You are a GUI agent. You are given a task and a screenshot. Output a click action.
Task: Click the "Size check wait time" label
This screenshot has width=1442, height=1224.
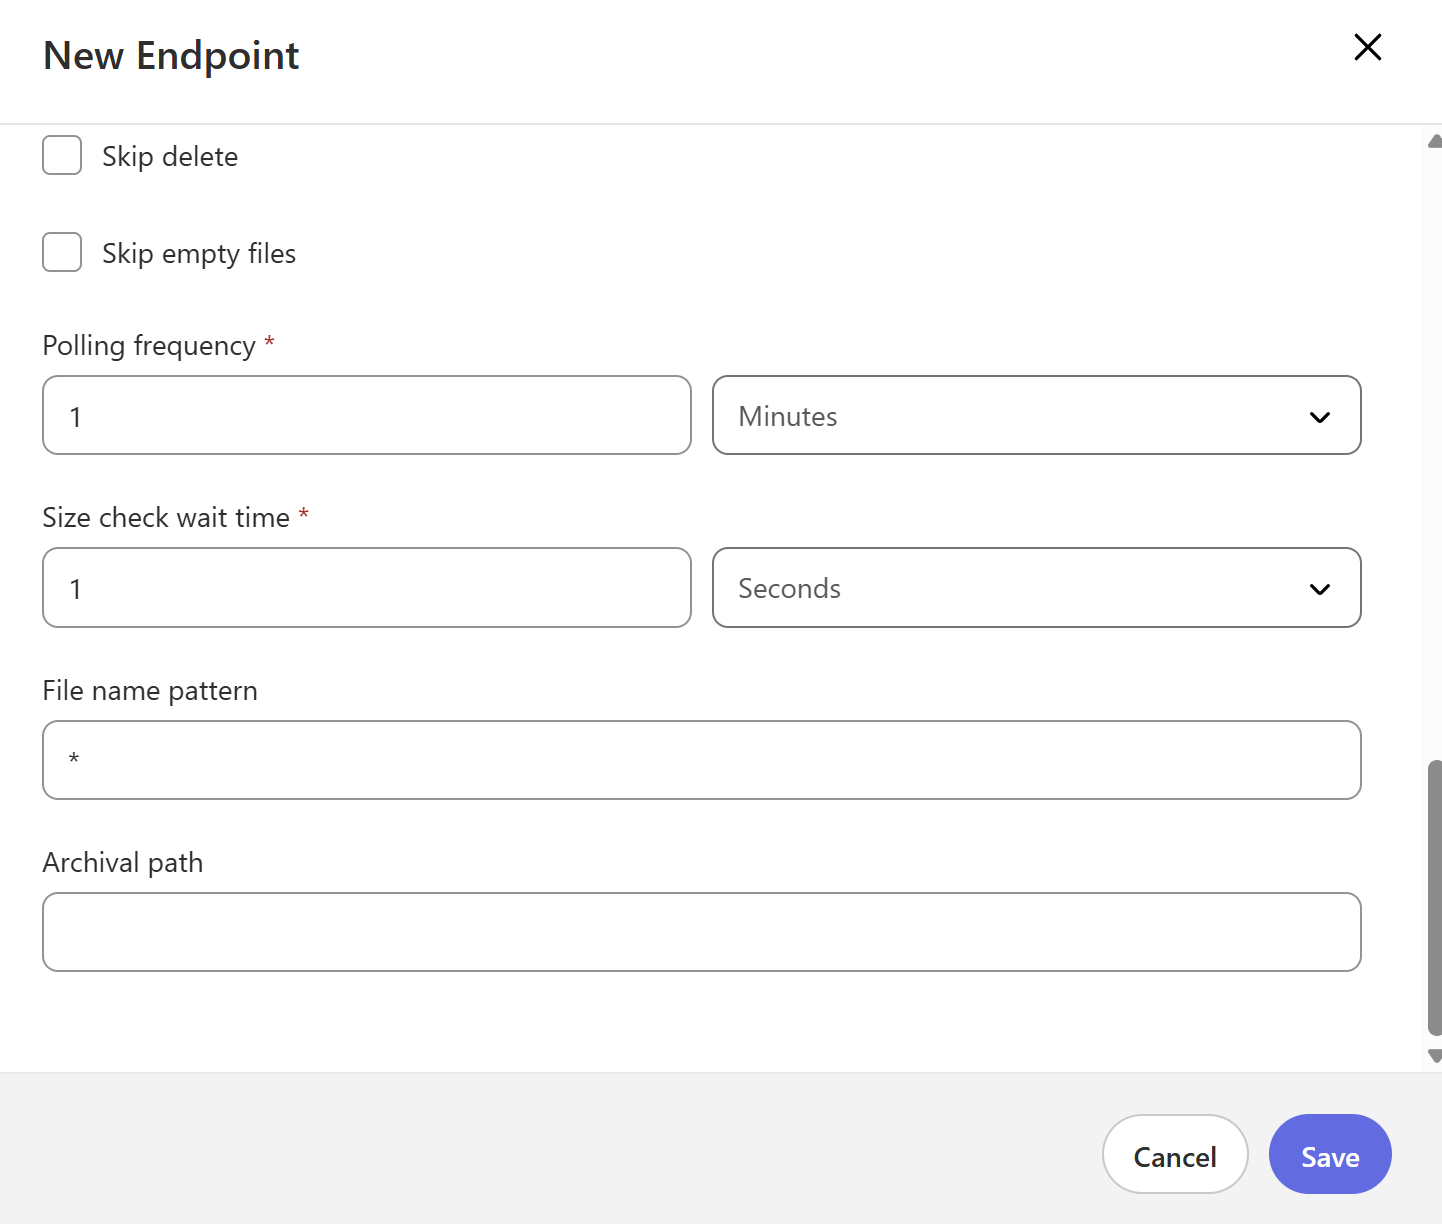[x=166, y=518]
